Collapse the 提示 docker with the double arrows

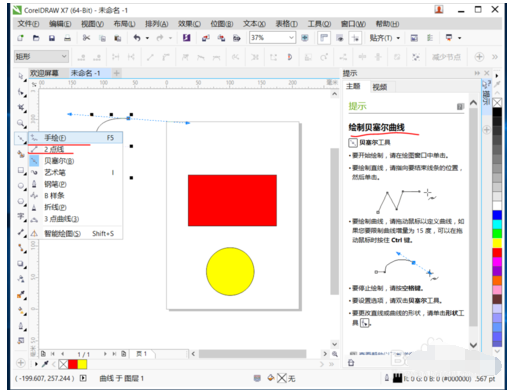pos(477,73)
